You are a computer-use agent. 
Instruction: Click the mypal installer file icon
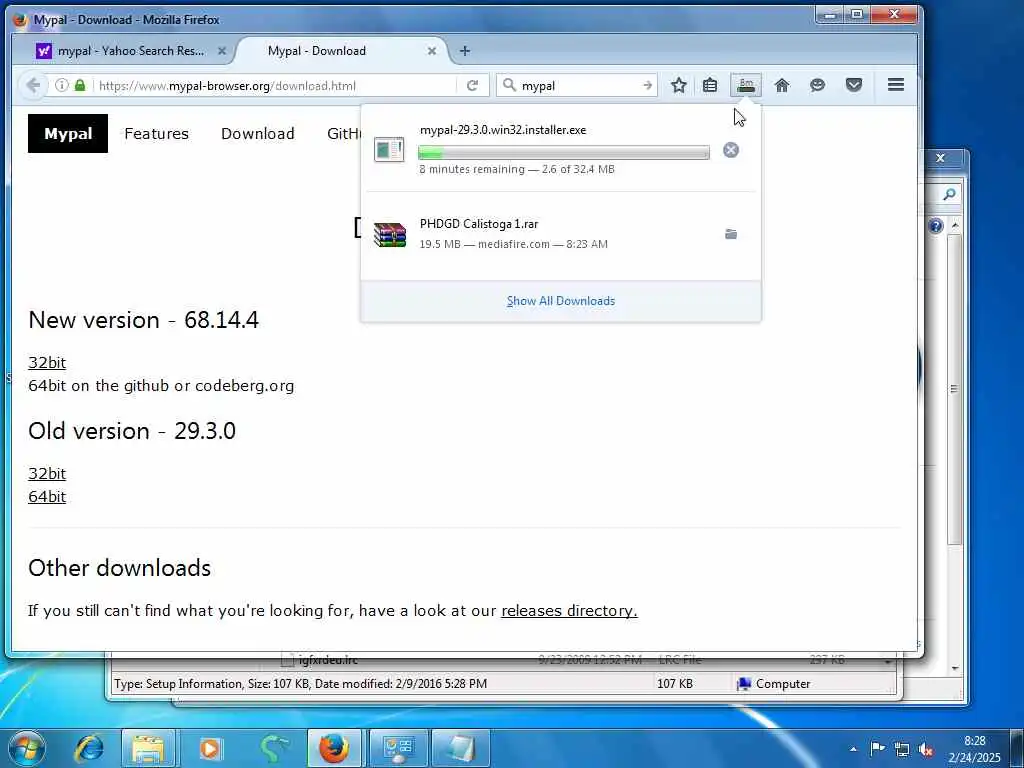pyautogui.click(x=389, y=150)
